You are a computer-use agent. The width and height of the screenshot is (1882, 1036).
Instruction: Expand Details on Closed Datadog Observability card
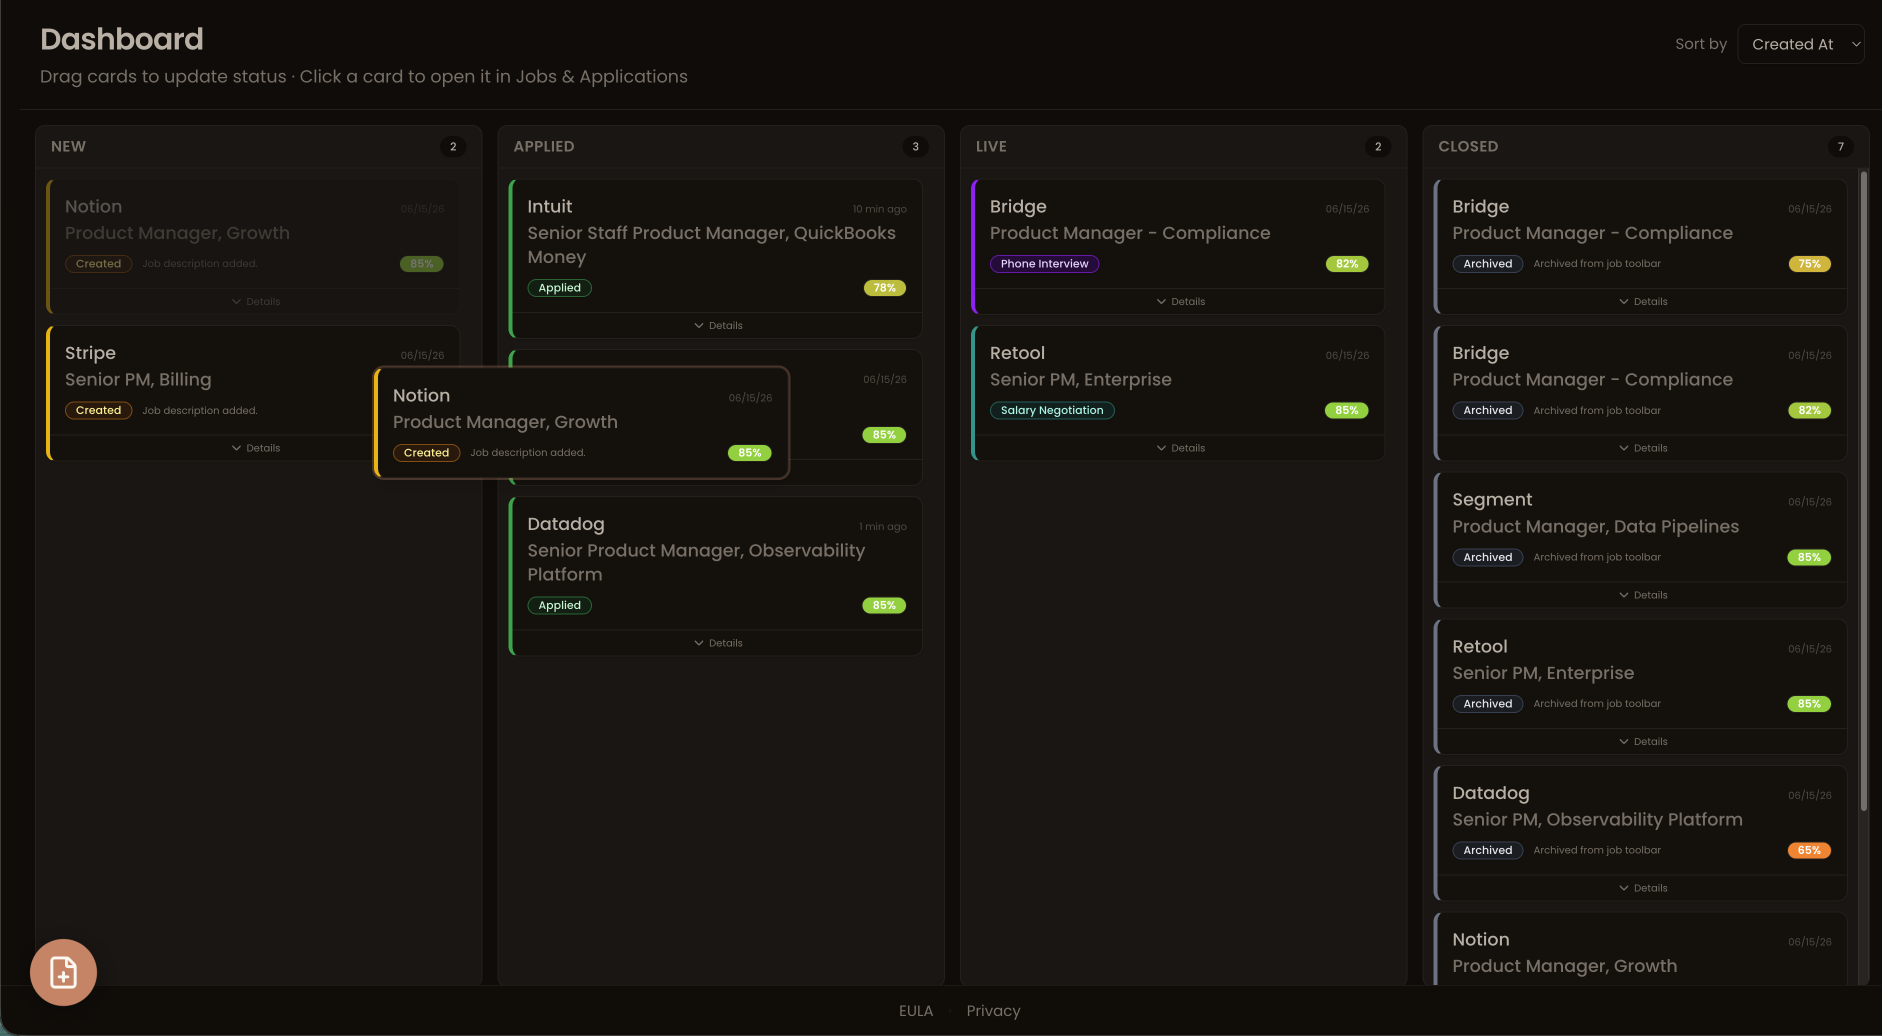[x=1643, y=888]
